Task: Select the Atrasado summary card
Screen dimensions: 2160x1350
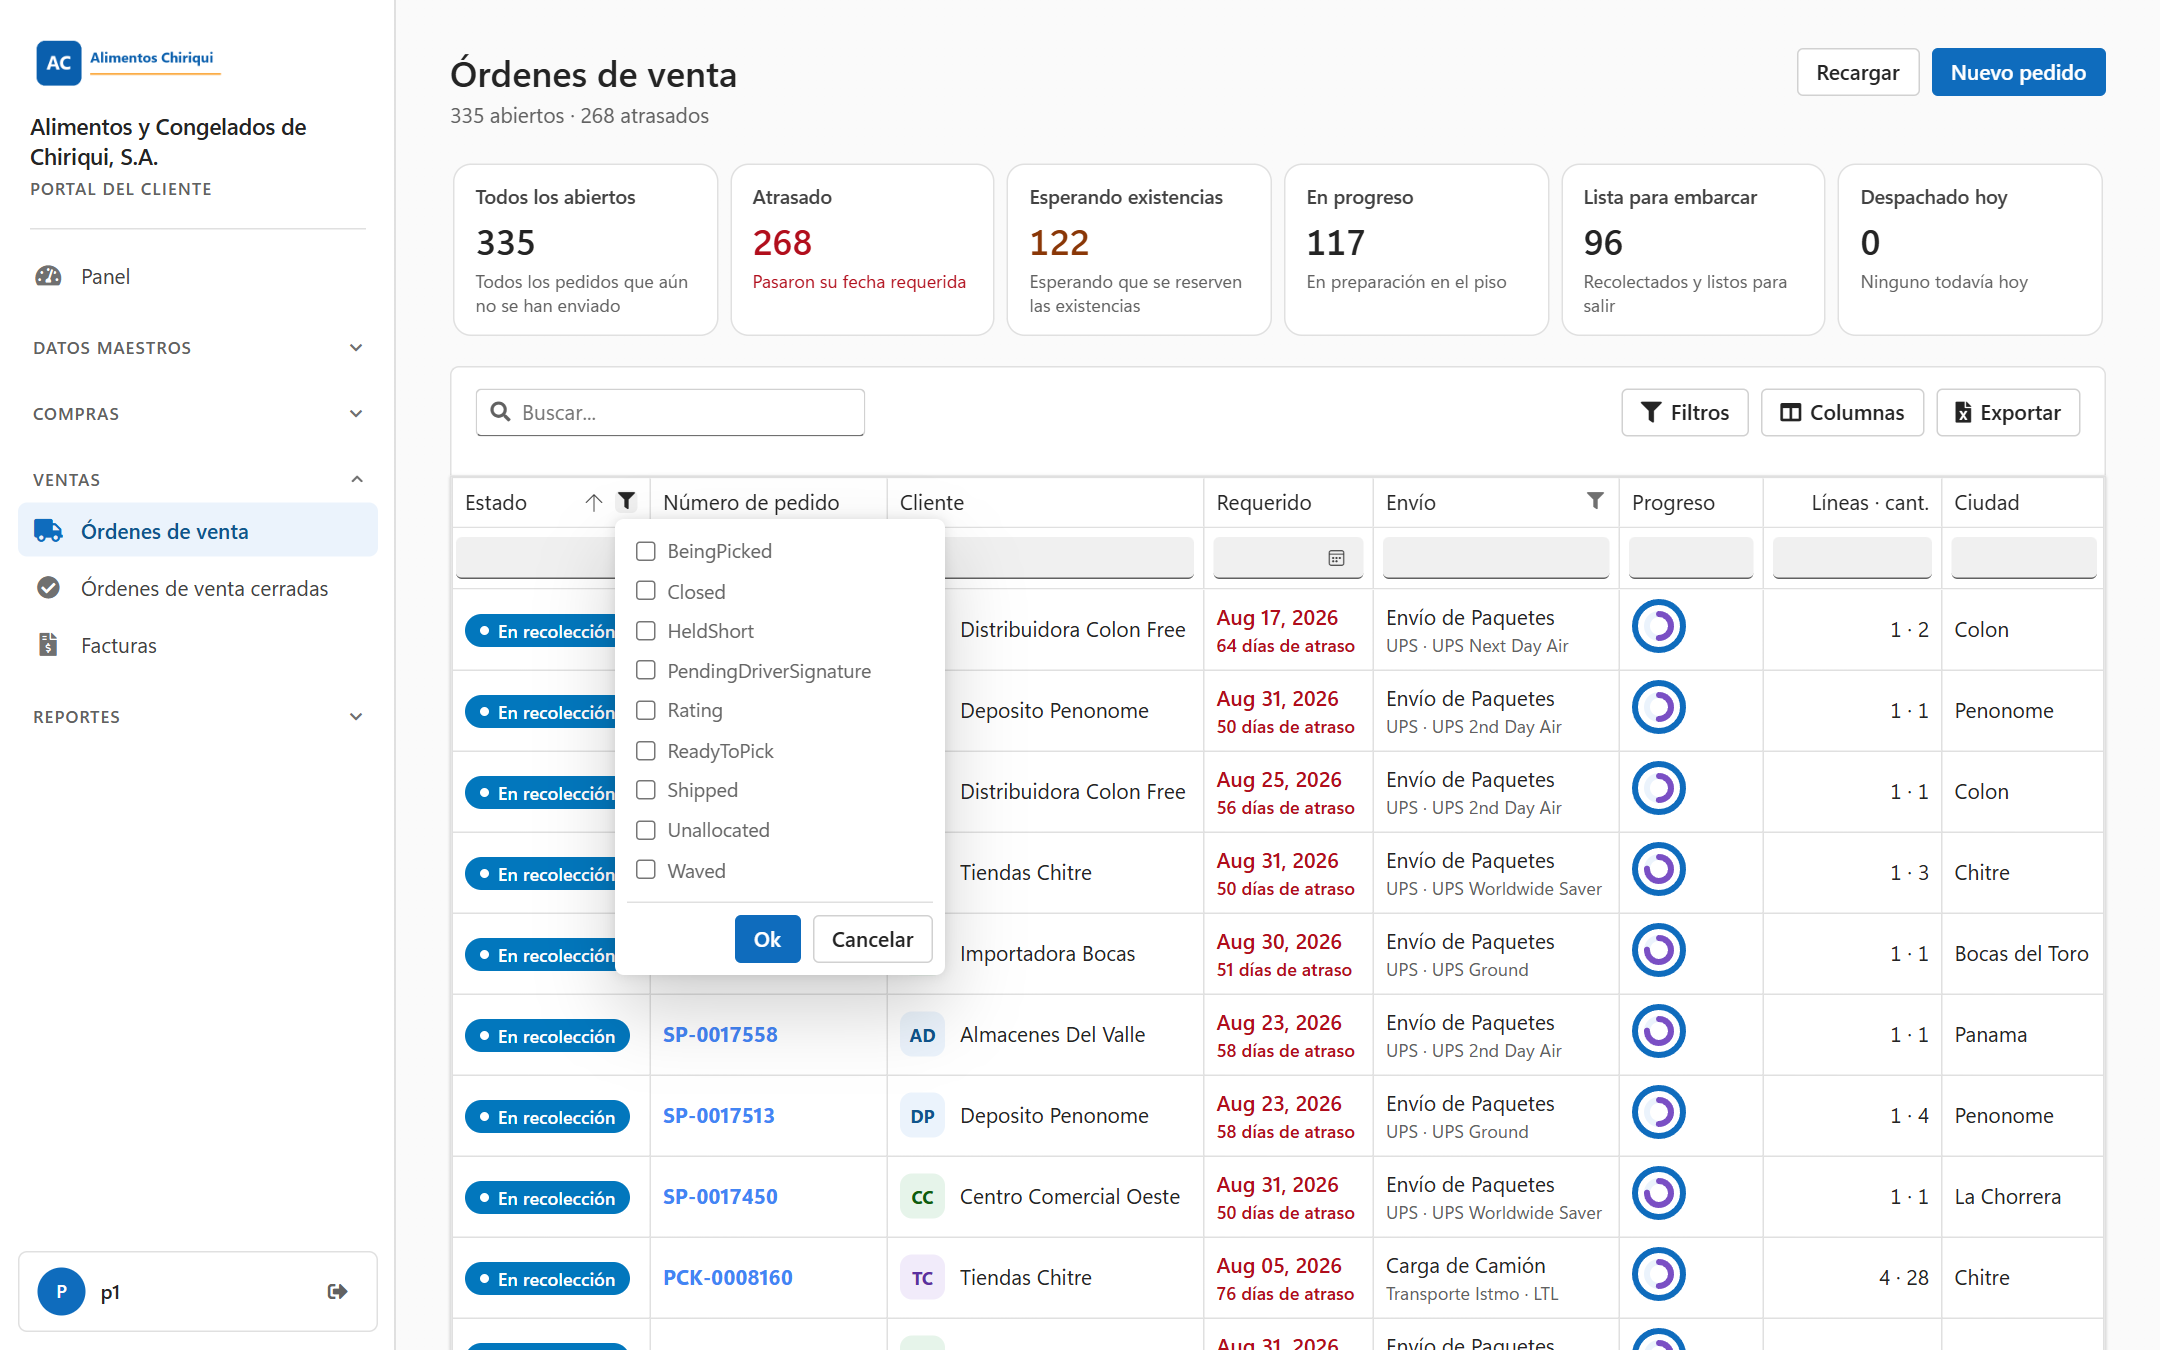Action: coord(862,250)
